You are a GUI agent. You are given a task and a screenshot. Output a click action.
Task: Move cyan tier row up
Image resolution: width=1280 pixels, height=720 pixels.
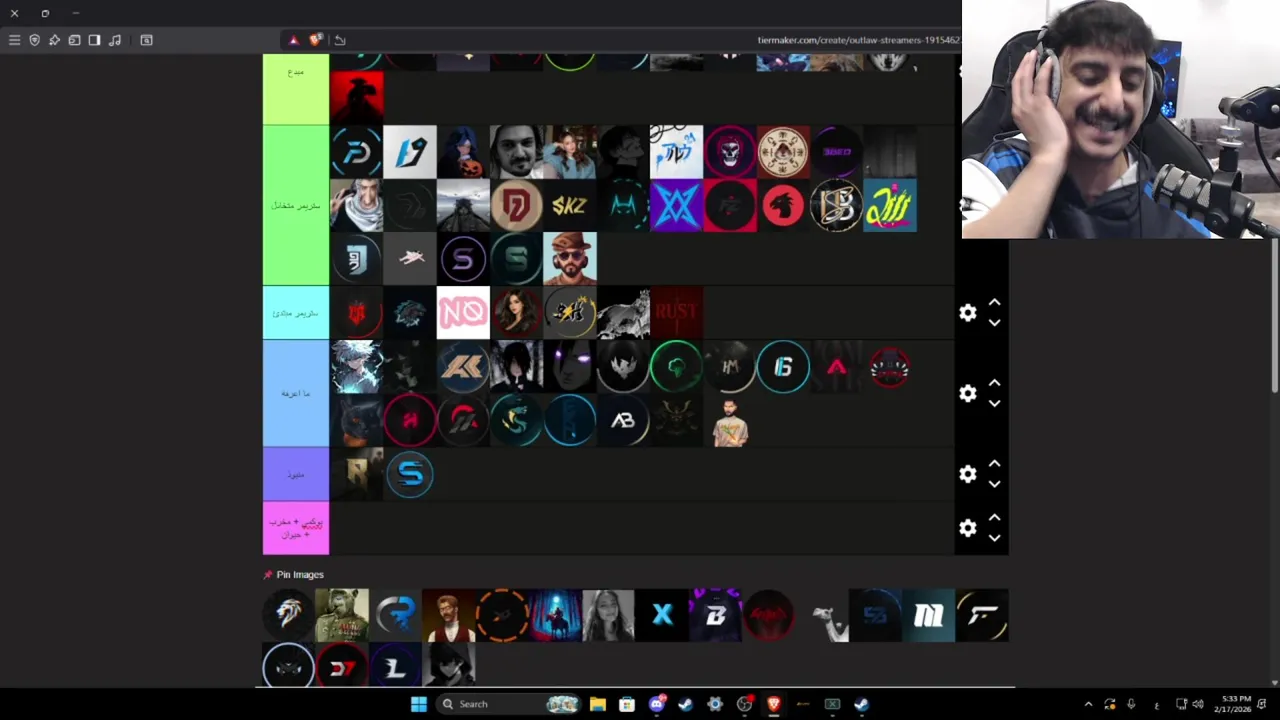994,303
